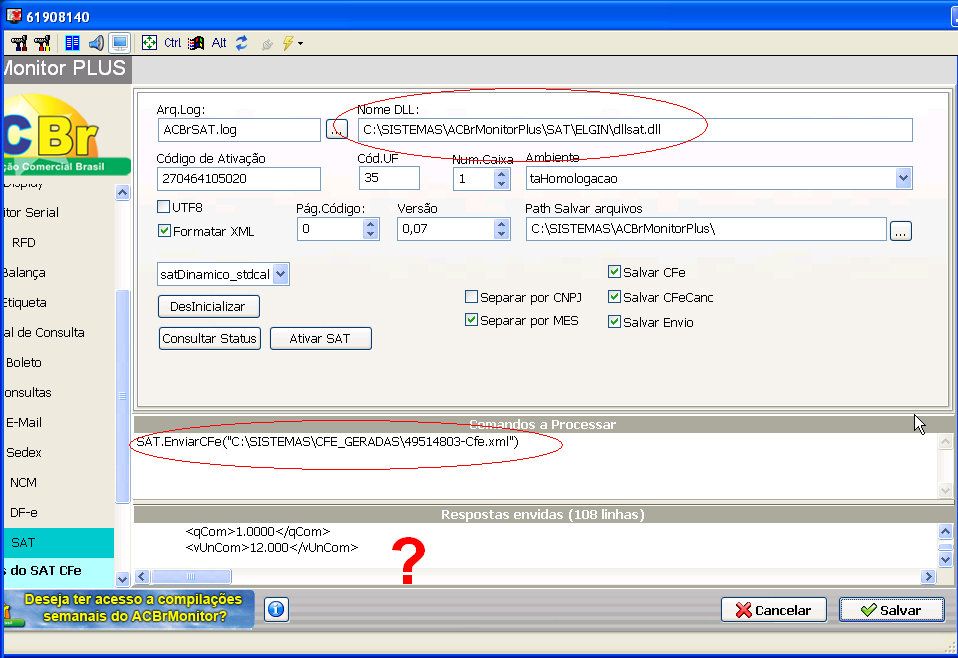Uncheck the Salvar CFeCanc checkbox
This screenshot has height=658, width=958.
tap(615, 297)
